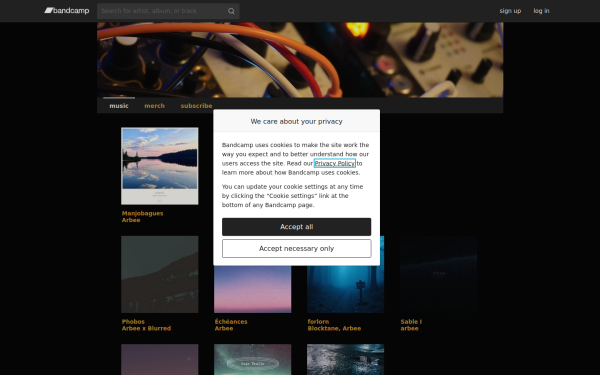Open the Manjobagues album cover

160,166
